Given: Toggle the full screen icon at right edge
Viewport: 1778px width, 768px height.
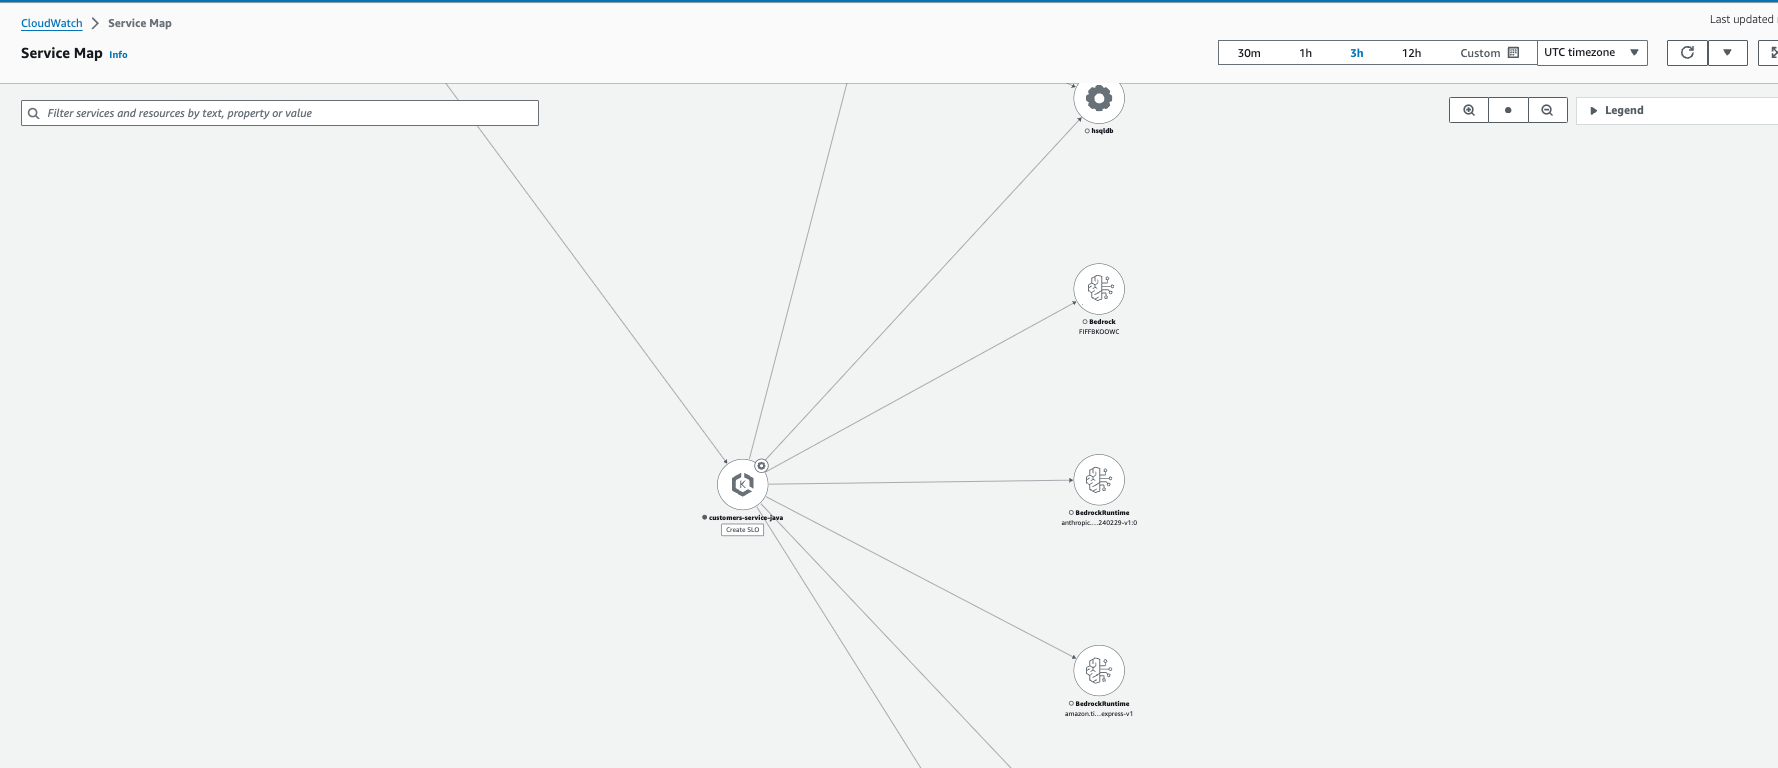Looking at the screenshot, I should coord(1771,53).
